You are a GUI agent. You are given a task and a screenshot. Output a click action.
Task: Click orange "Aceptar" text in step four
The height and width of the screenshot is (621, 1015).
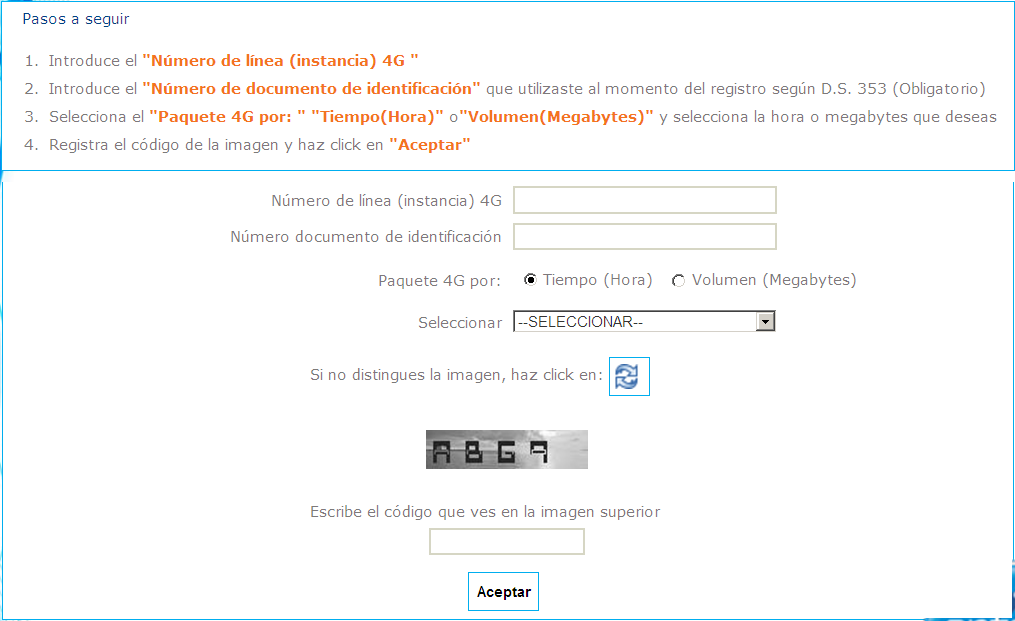[430, 144]
